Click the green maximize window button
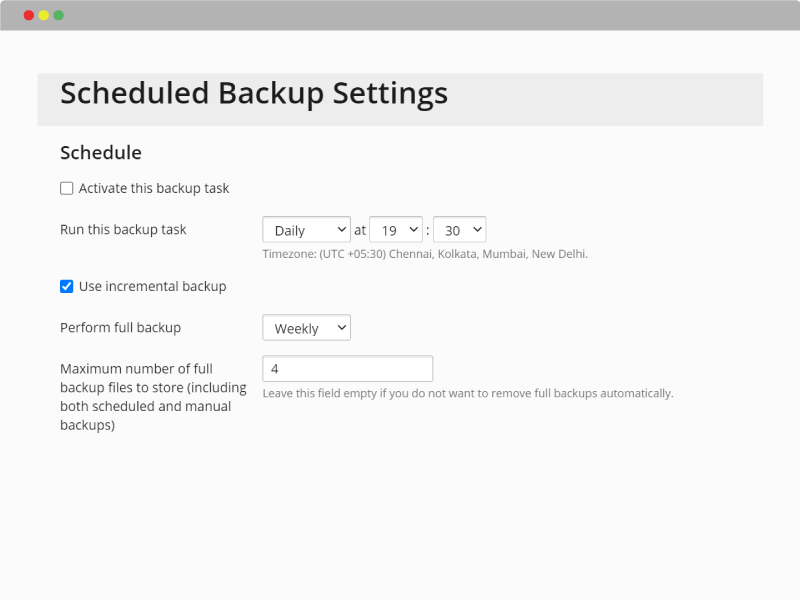This screenshot has width=800, height=600. 59,15
